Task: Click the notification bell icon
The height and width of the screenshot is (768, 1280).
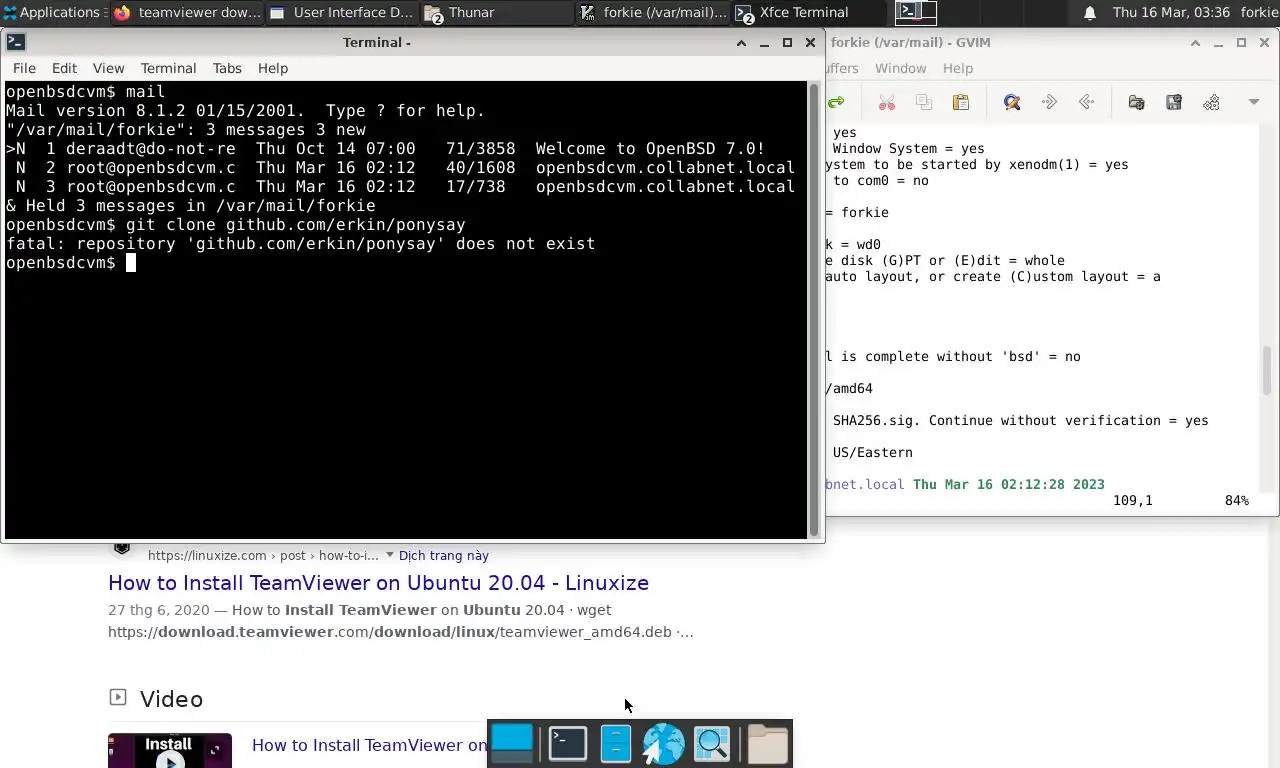Action: (1090, 12)
